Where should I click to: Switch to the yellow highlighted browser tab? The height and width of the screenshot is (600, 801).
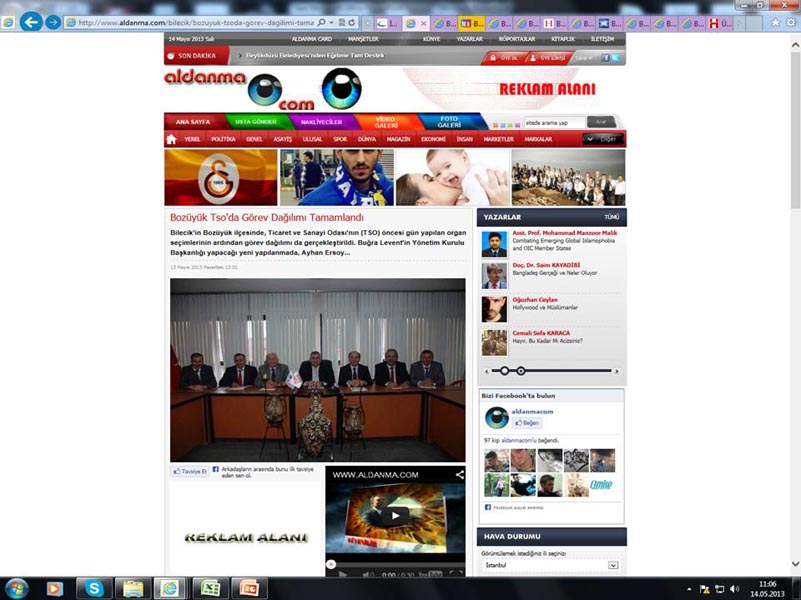click(x=472, y=23)
